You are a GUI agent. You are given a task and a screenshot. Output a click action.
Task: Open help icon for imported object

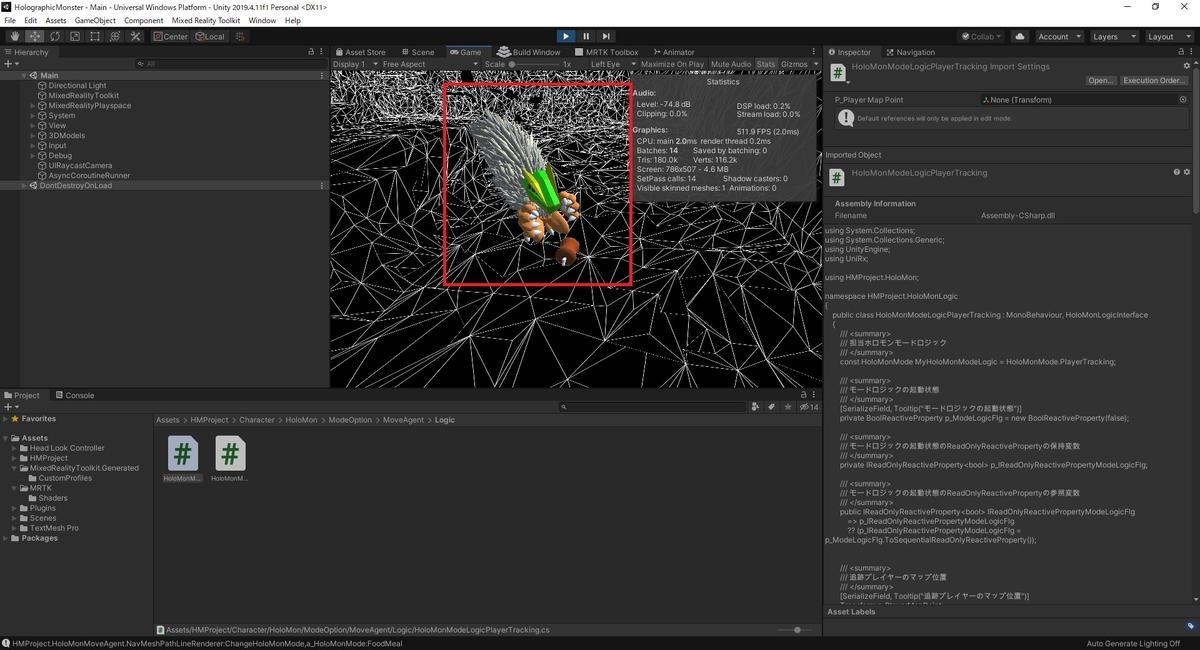click(x=1177, y=172)
